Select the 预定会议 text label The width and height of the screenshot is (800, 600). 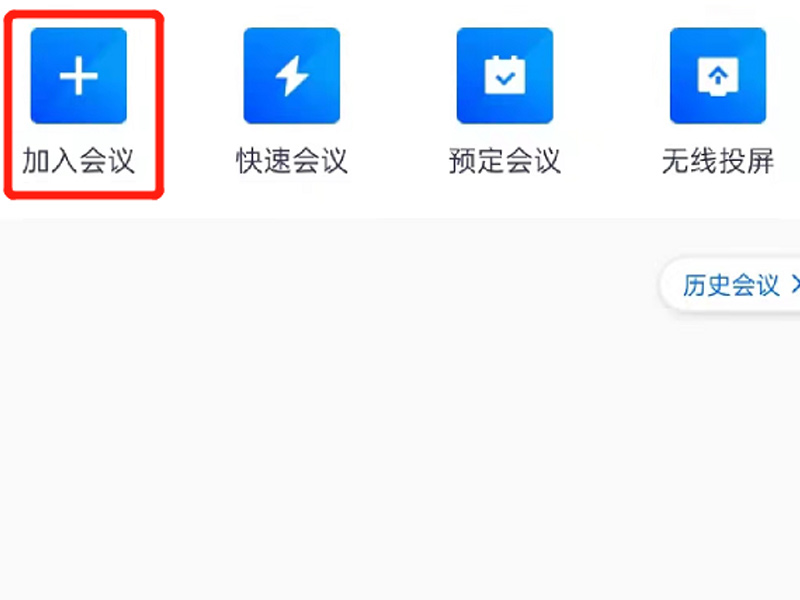click(505, 161)
